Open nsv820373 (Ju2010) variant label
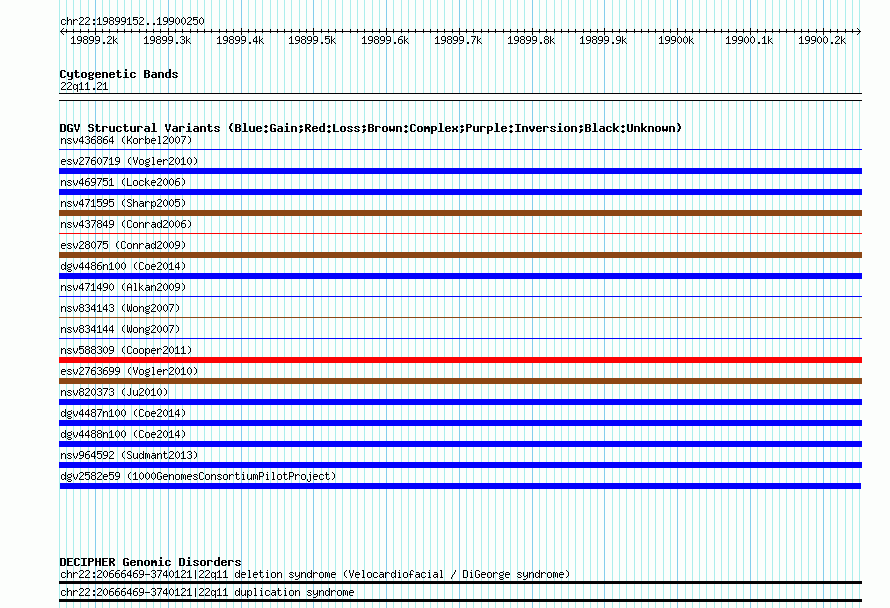 (114, 392)
